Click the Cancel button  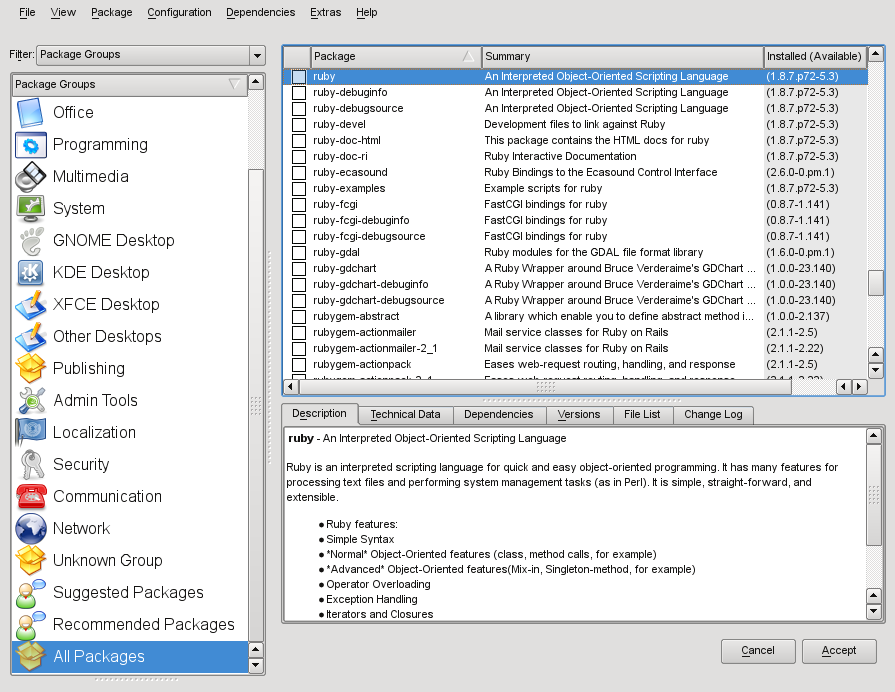tap(758, 650)
